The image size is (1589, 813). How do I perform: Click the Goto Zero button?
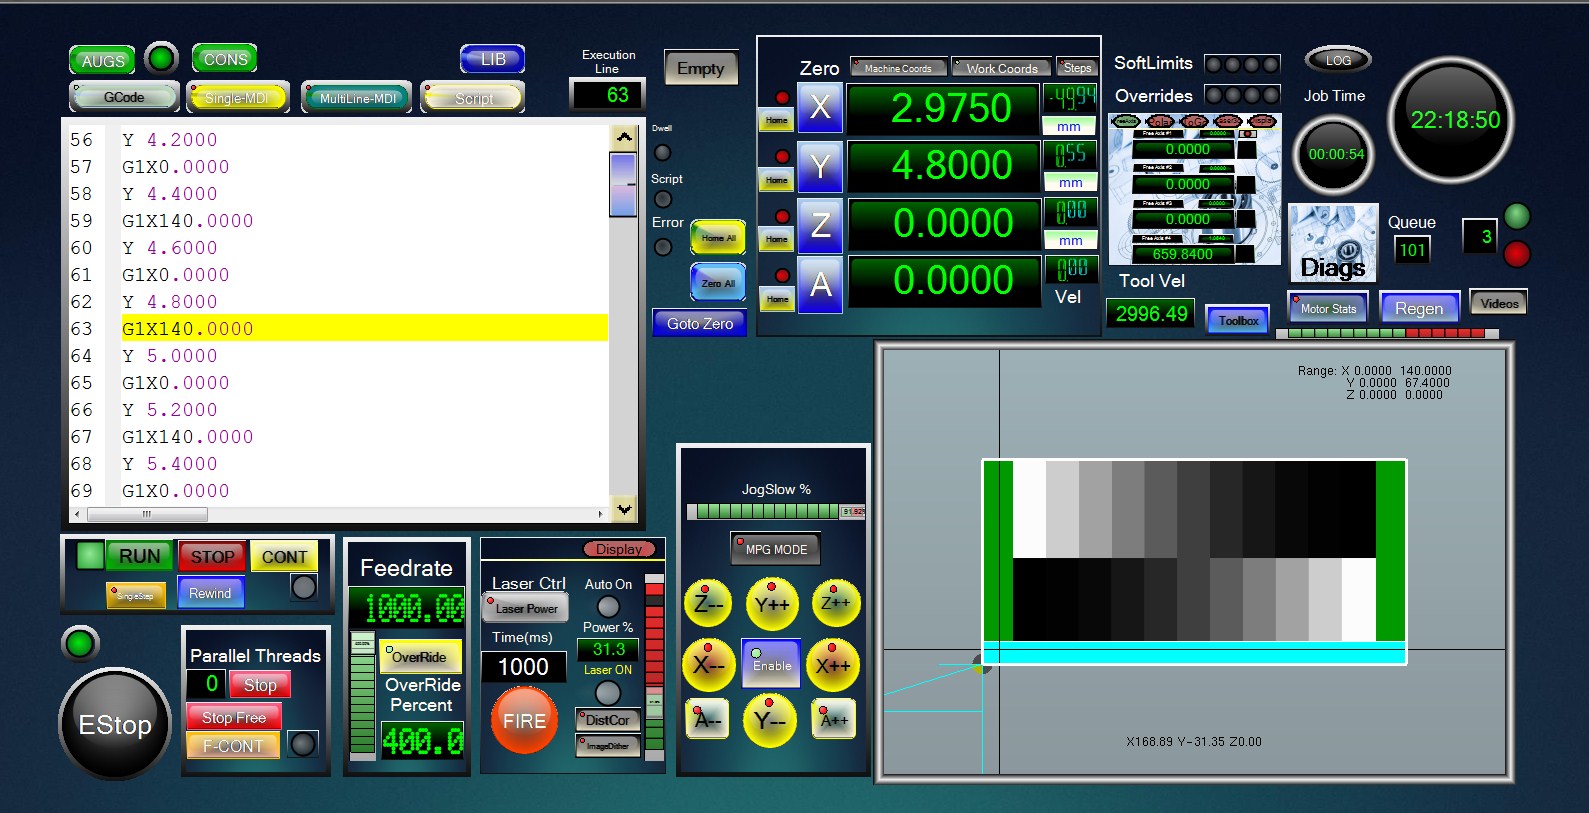(x=700, y=323)
